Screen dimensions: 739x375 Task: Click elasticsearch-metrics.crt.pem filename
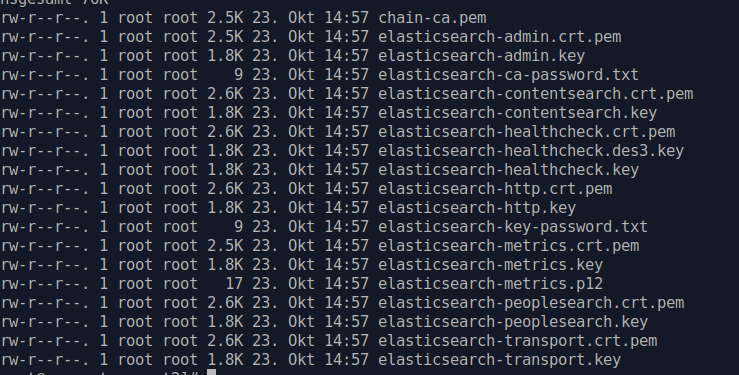tap(509, 246)
